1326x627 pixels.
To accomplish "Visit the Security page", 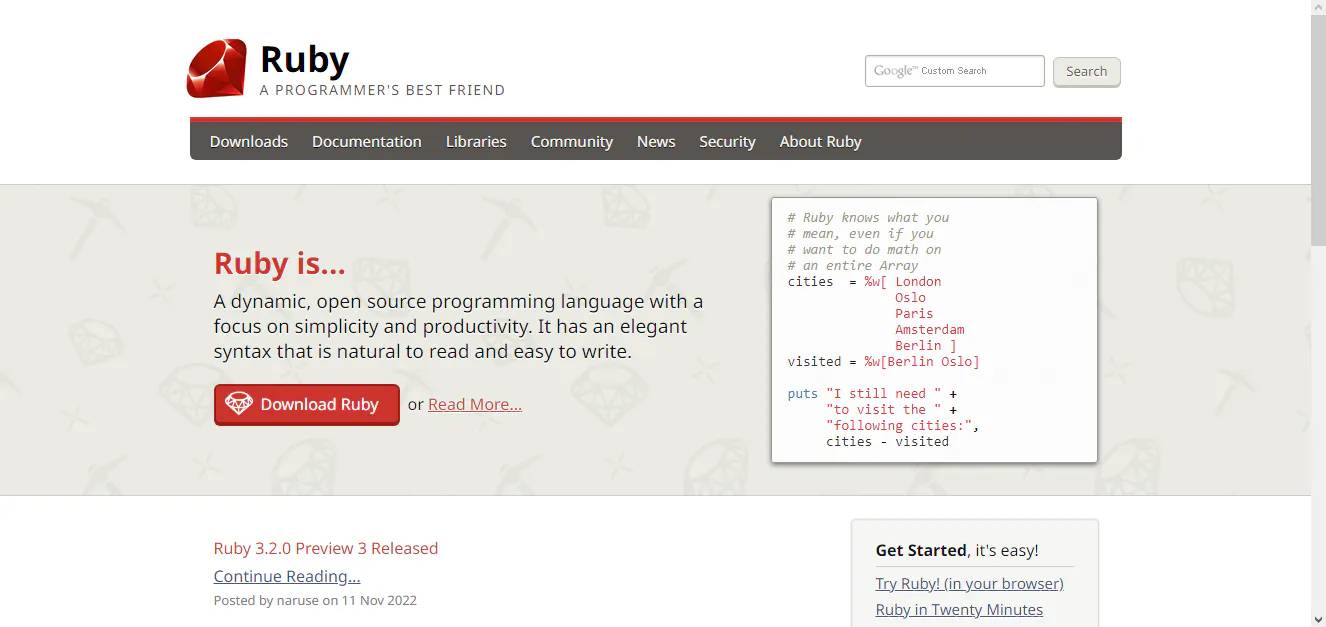I will click(x=727, y=141).
